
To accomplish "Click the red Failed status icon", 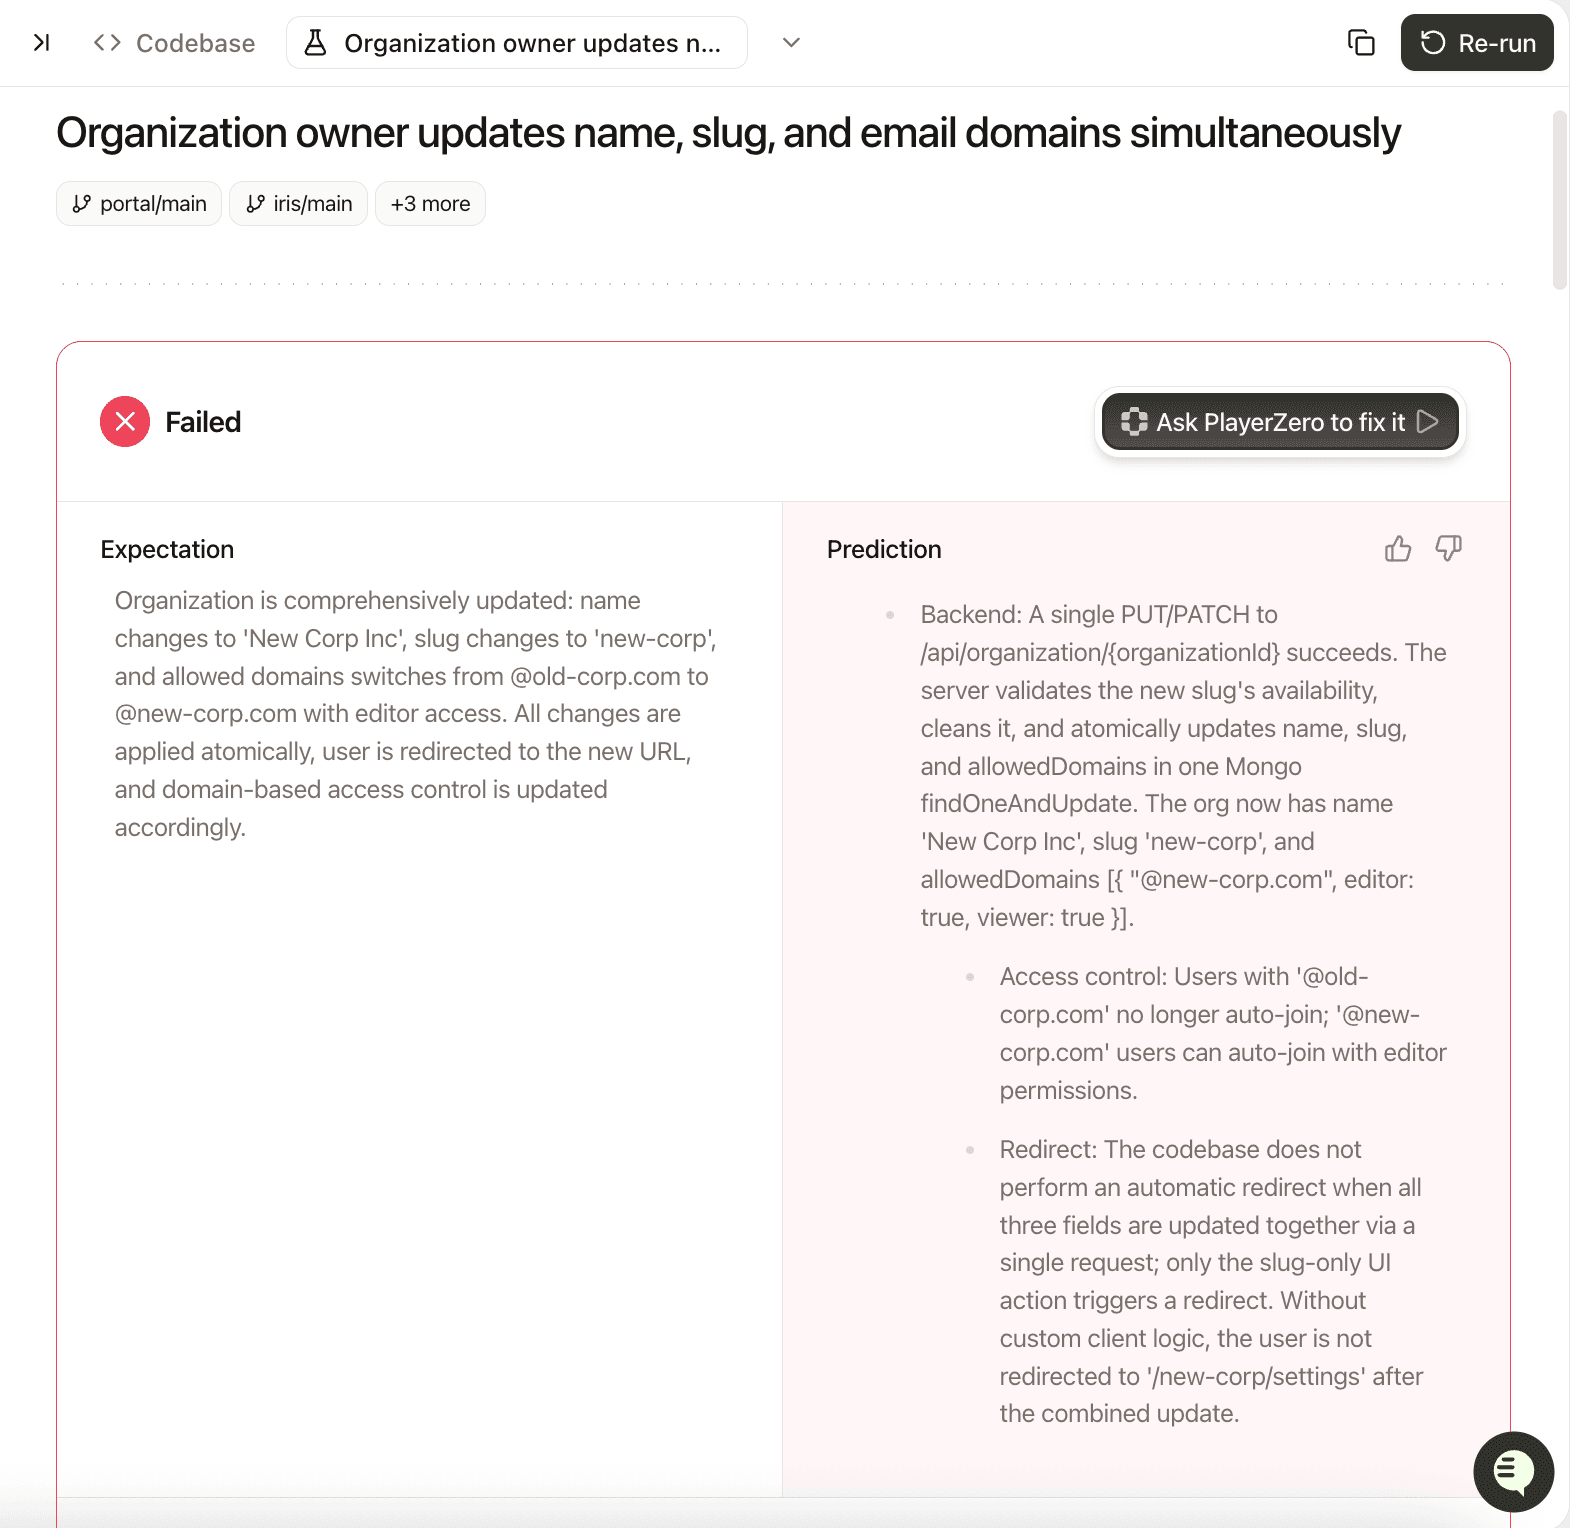I will click(x=125, y=422).
